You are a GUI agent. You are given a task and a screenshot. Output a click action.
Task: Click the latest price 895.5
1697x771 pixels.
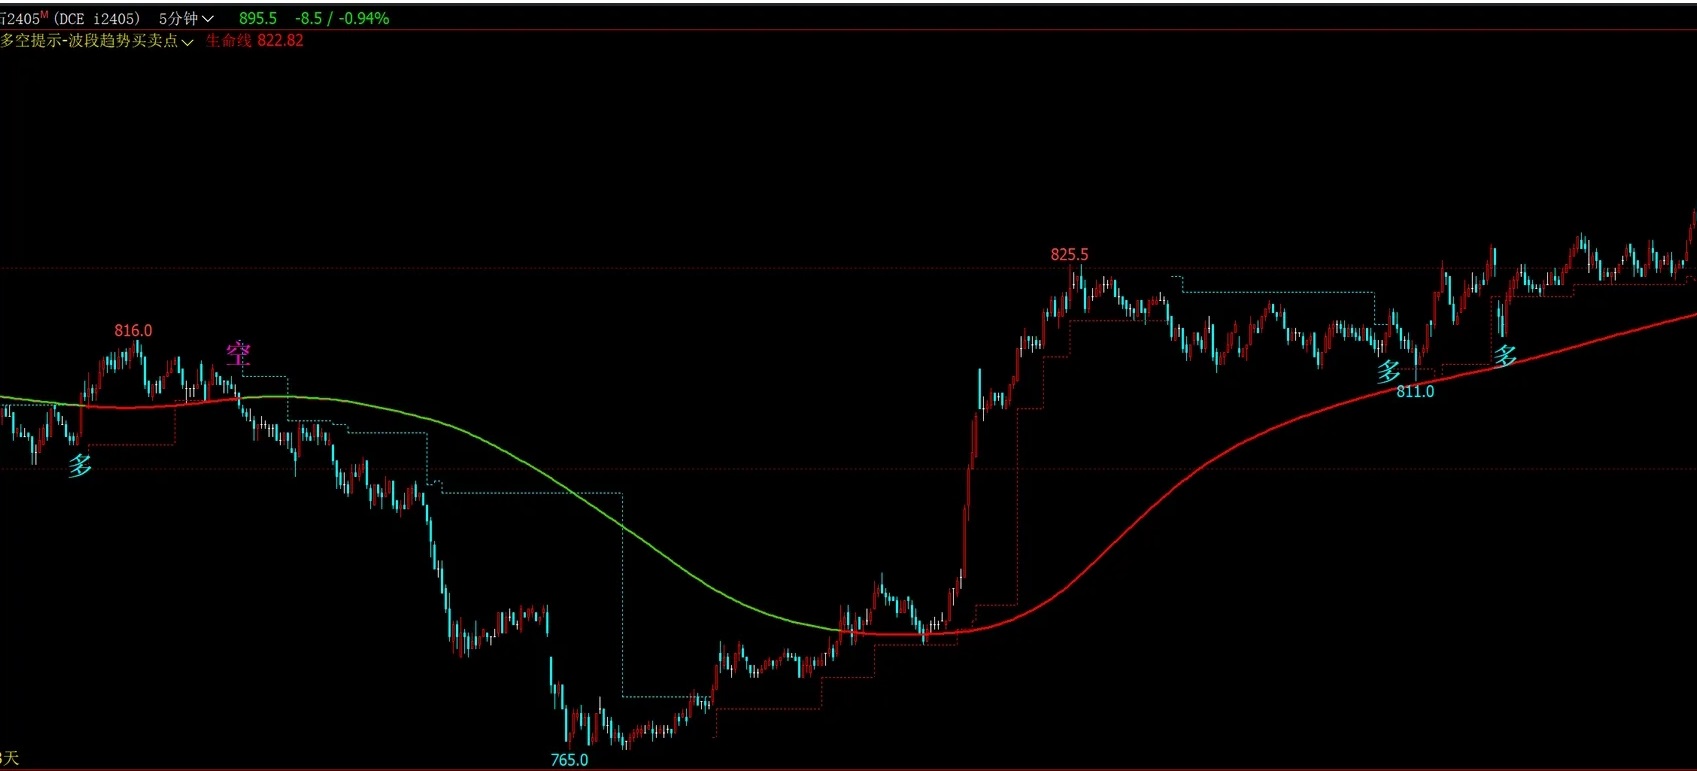[258, 18]
